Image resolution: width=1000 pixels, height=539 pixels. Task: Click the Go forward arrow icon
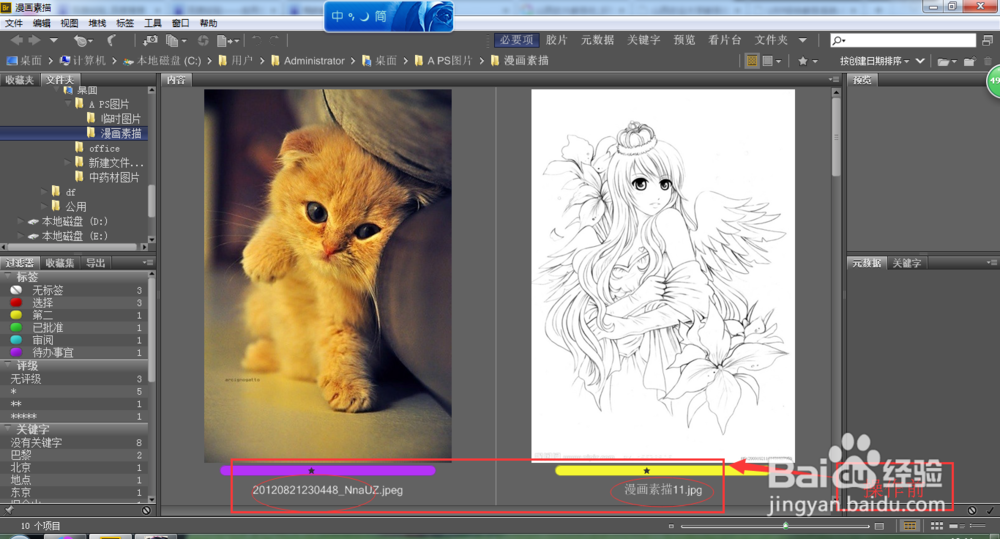pyautogui.click(x=34, y=40)
